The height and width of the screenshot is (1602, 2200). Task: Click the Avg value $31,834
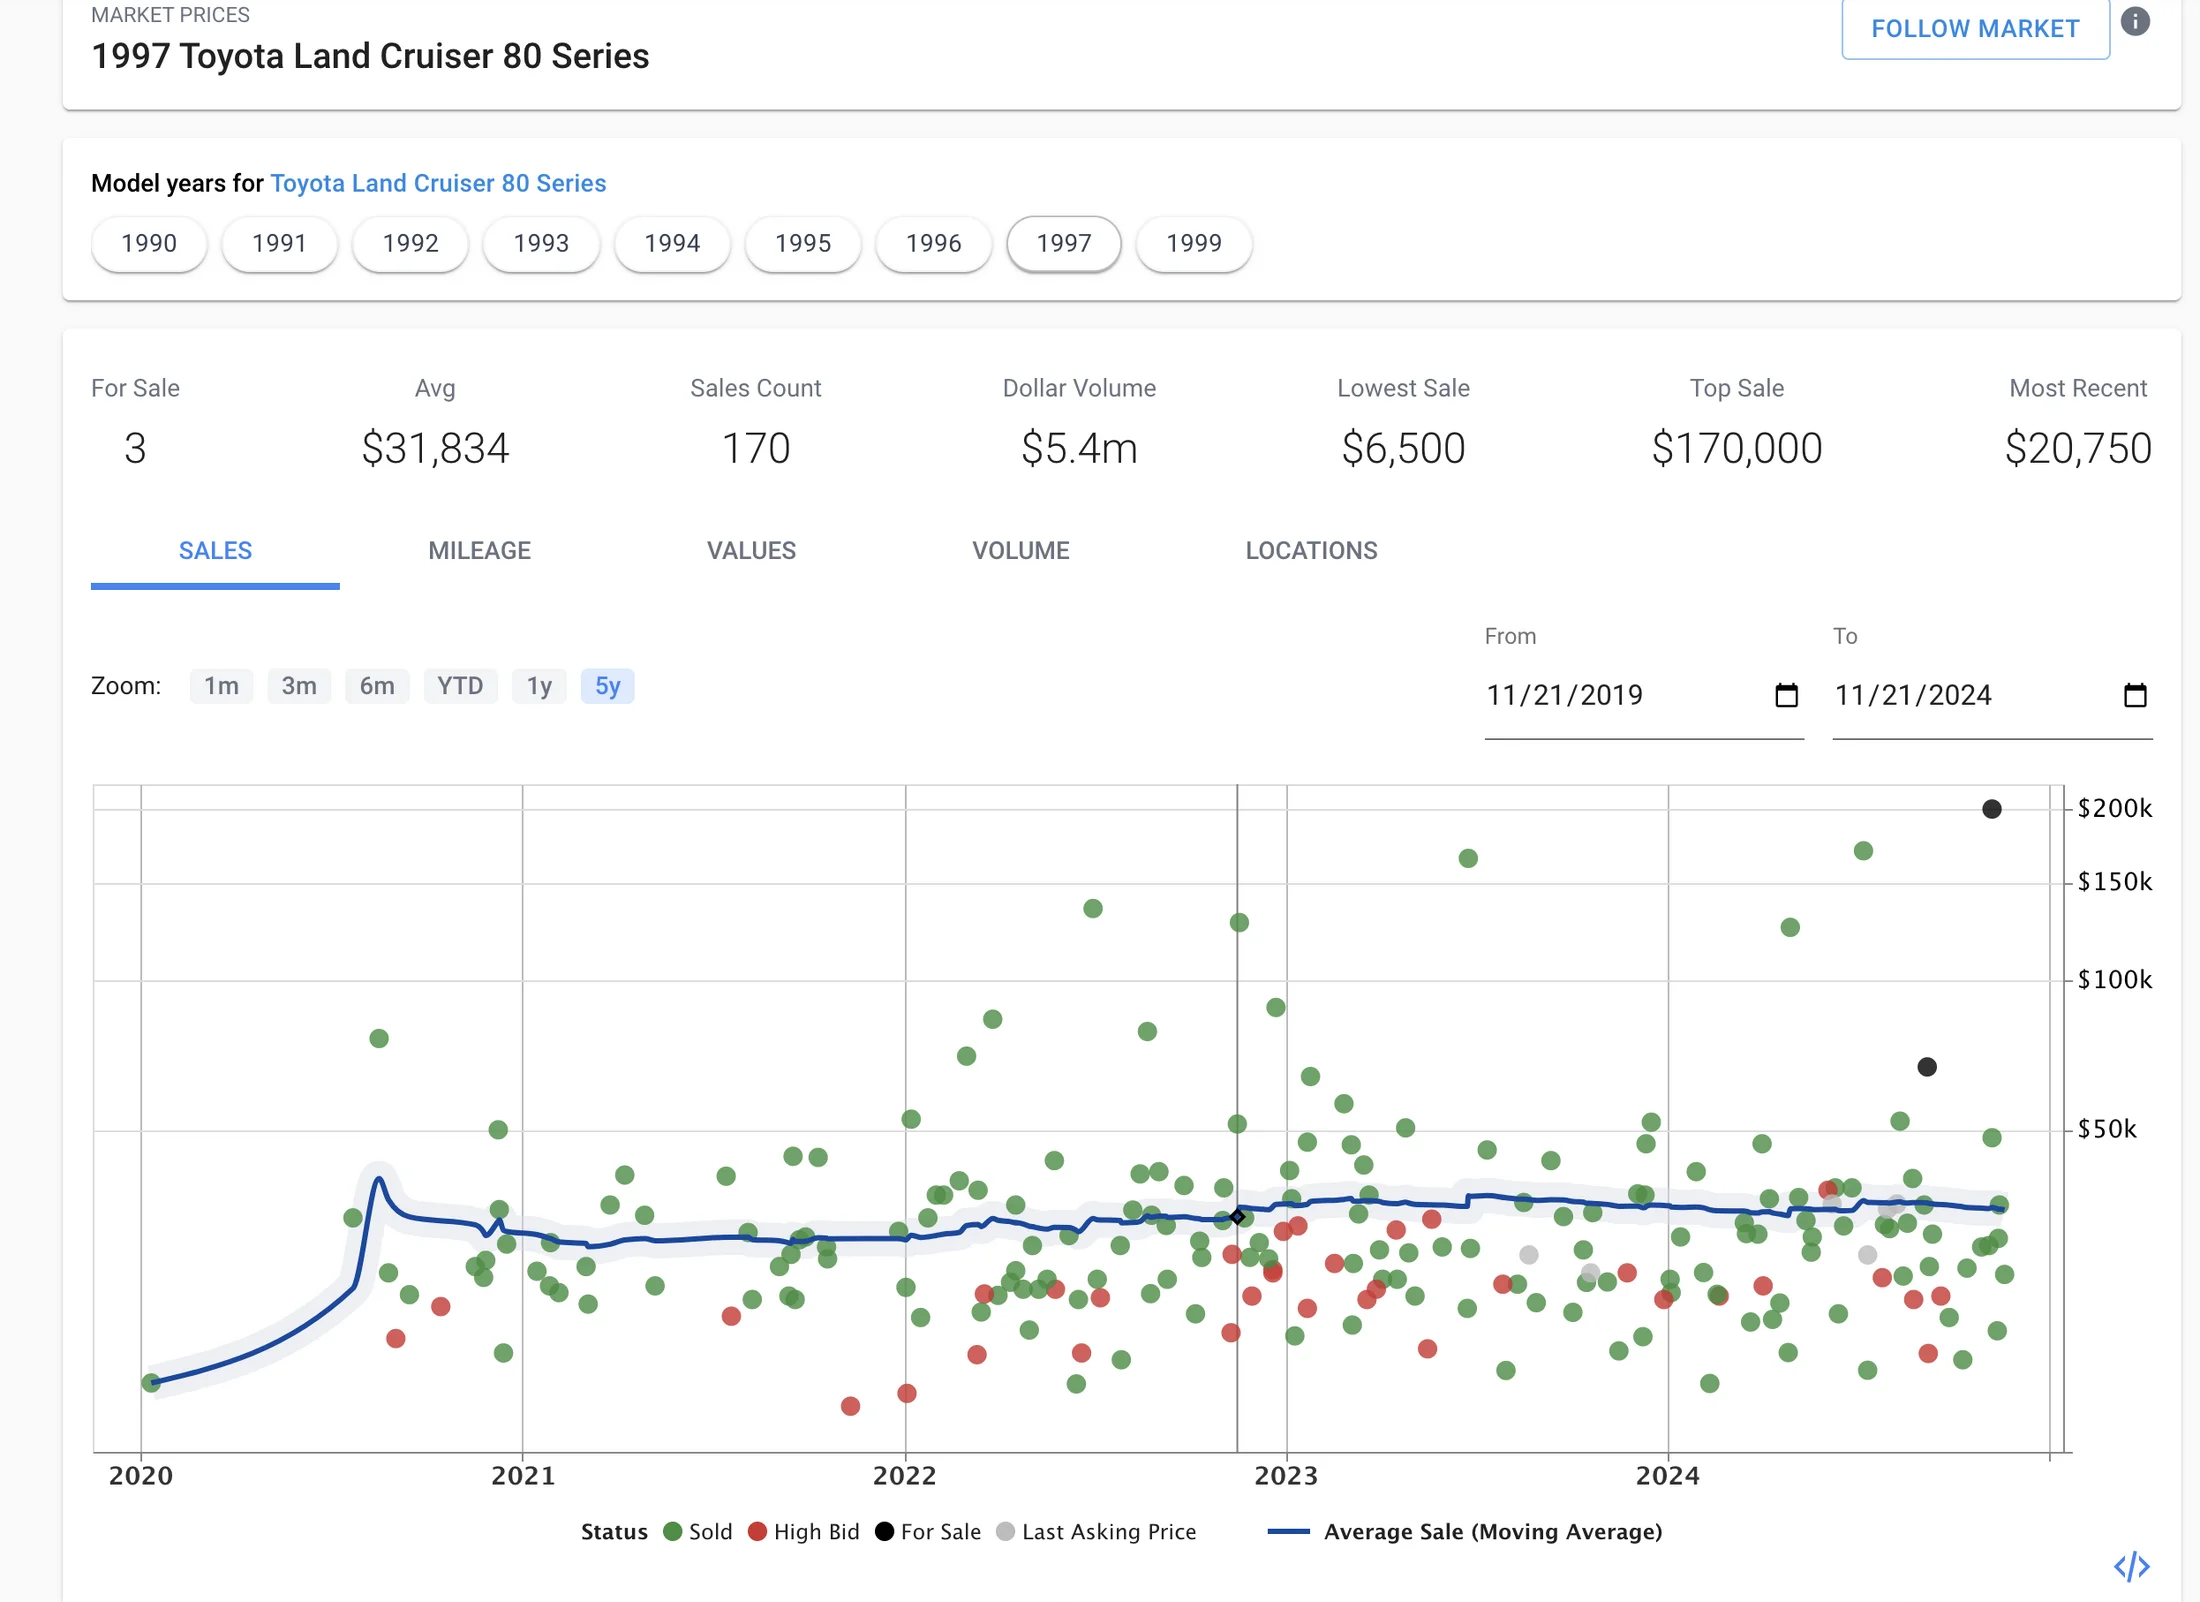tap(435, 448)
